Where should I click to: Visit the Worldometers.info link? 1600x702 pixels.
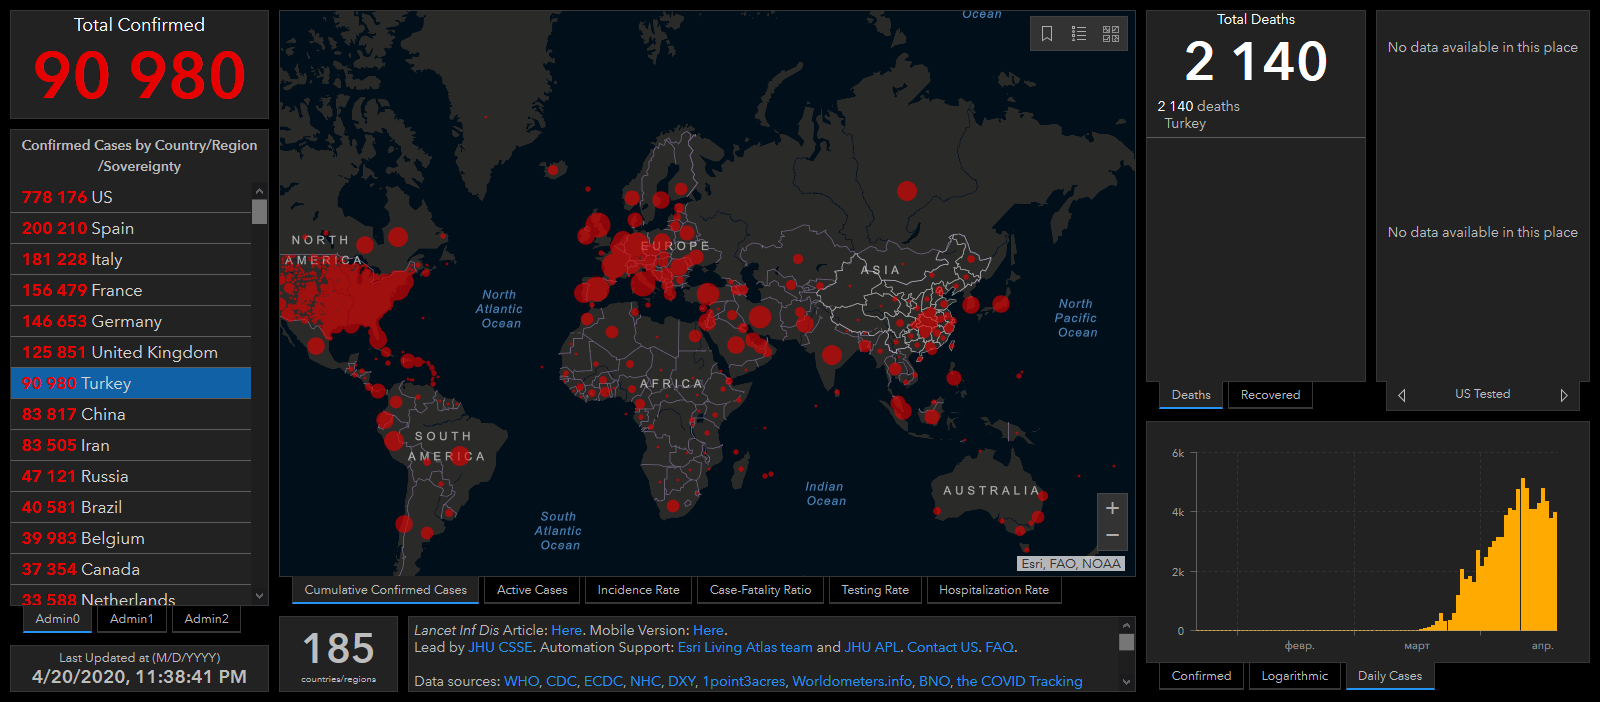[852, 681]
